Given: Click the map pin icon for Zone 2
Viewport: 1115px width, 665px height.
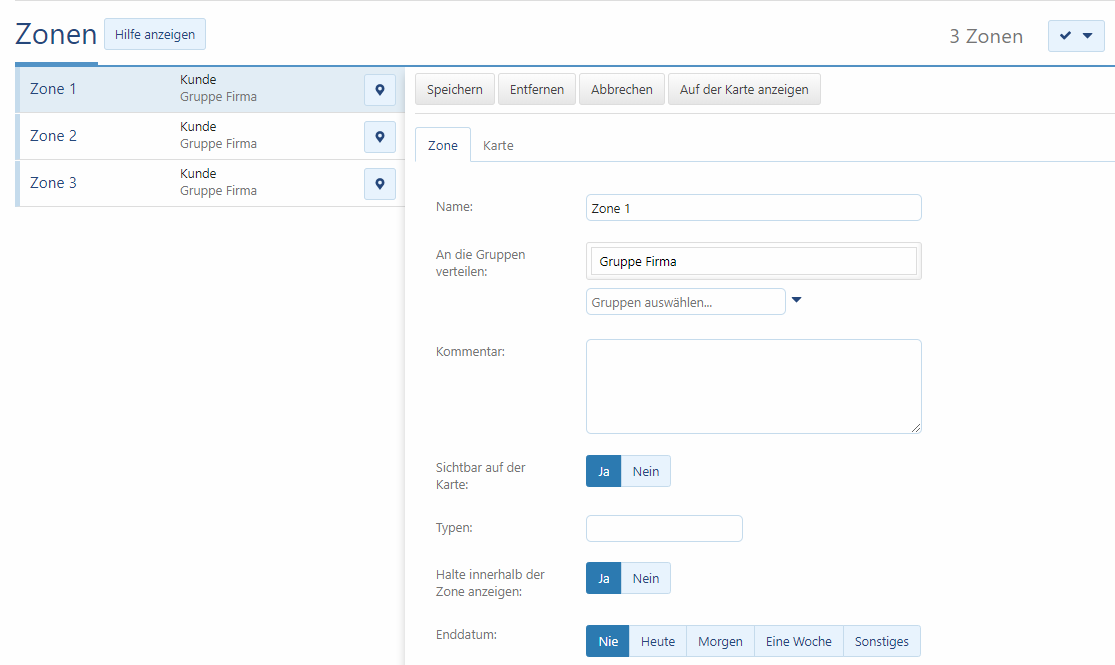Looking at the screenshot, I should tap(380, 137).
